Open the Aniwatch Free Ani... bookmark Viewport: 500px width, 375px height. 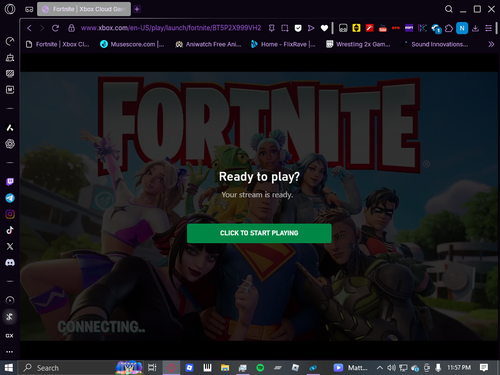click(x=208, y=44)
